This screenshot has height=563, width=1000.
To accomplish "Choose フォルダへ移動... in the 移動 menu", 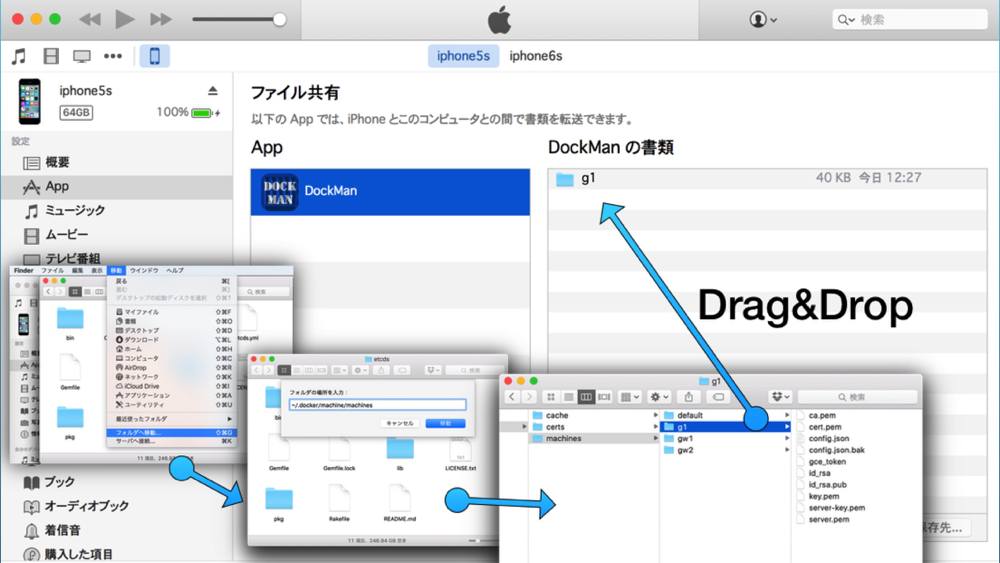I will pos(172,433).
